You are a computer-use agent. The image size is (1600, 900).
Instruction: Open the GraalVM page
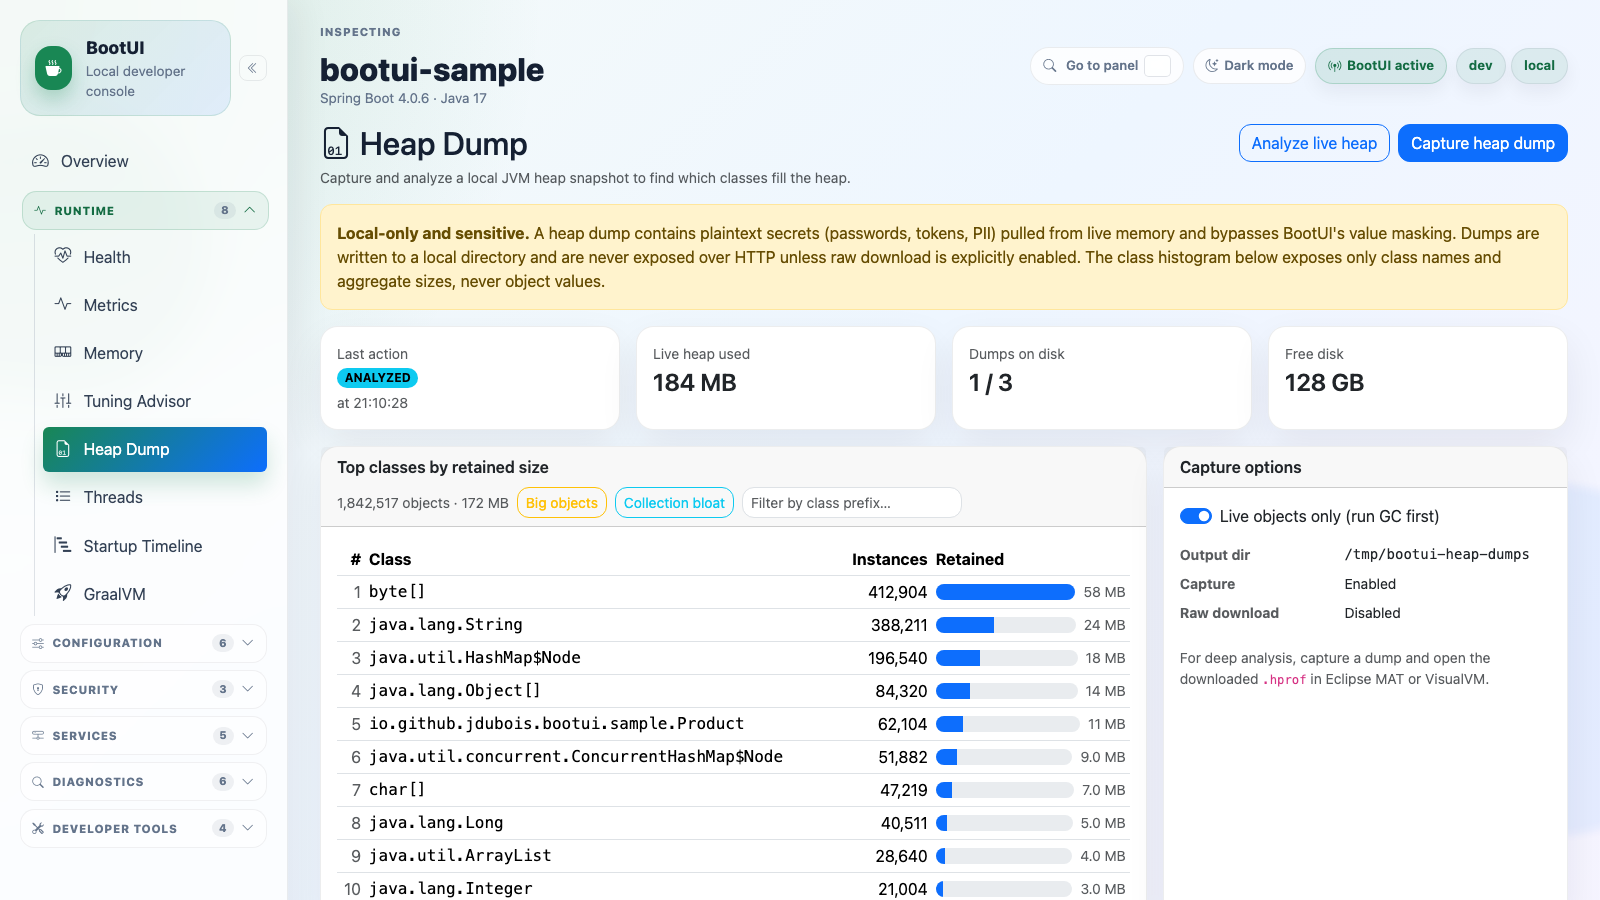point(155,594)
